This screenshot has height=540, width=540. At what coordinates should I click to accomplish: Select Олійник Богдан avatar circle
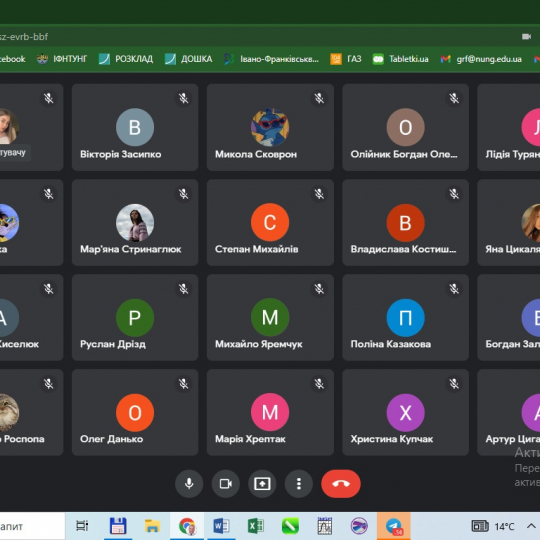point(405,127)
